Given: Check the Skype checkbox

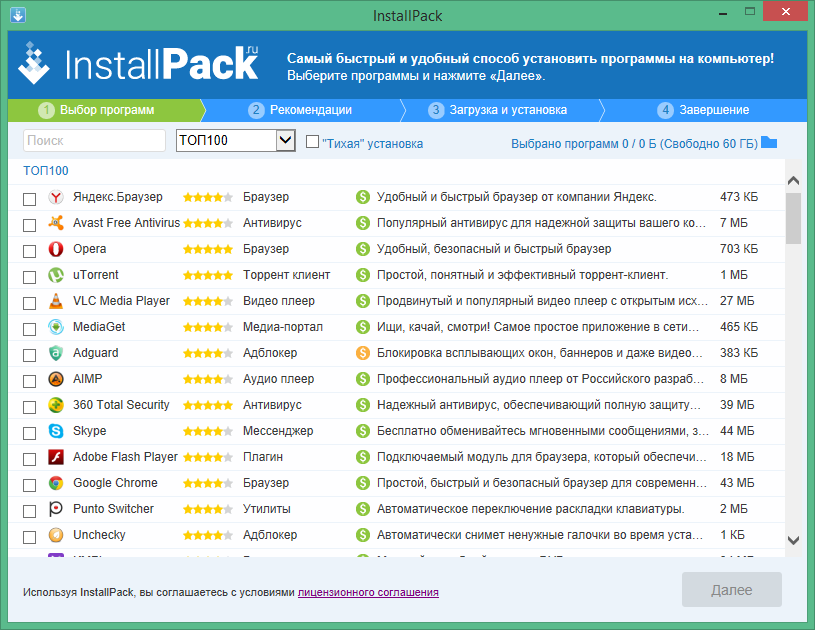Looking at the screenshot, I should [x=30, y=433].
